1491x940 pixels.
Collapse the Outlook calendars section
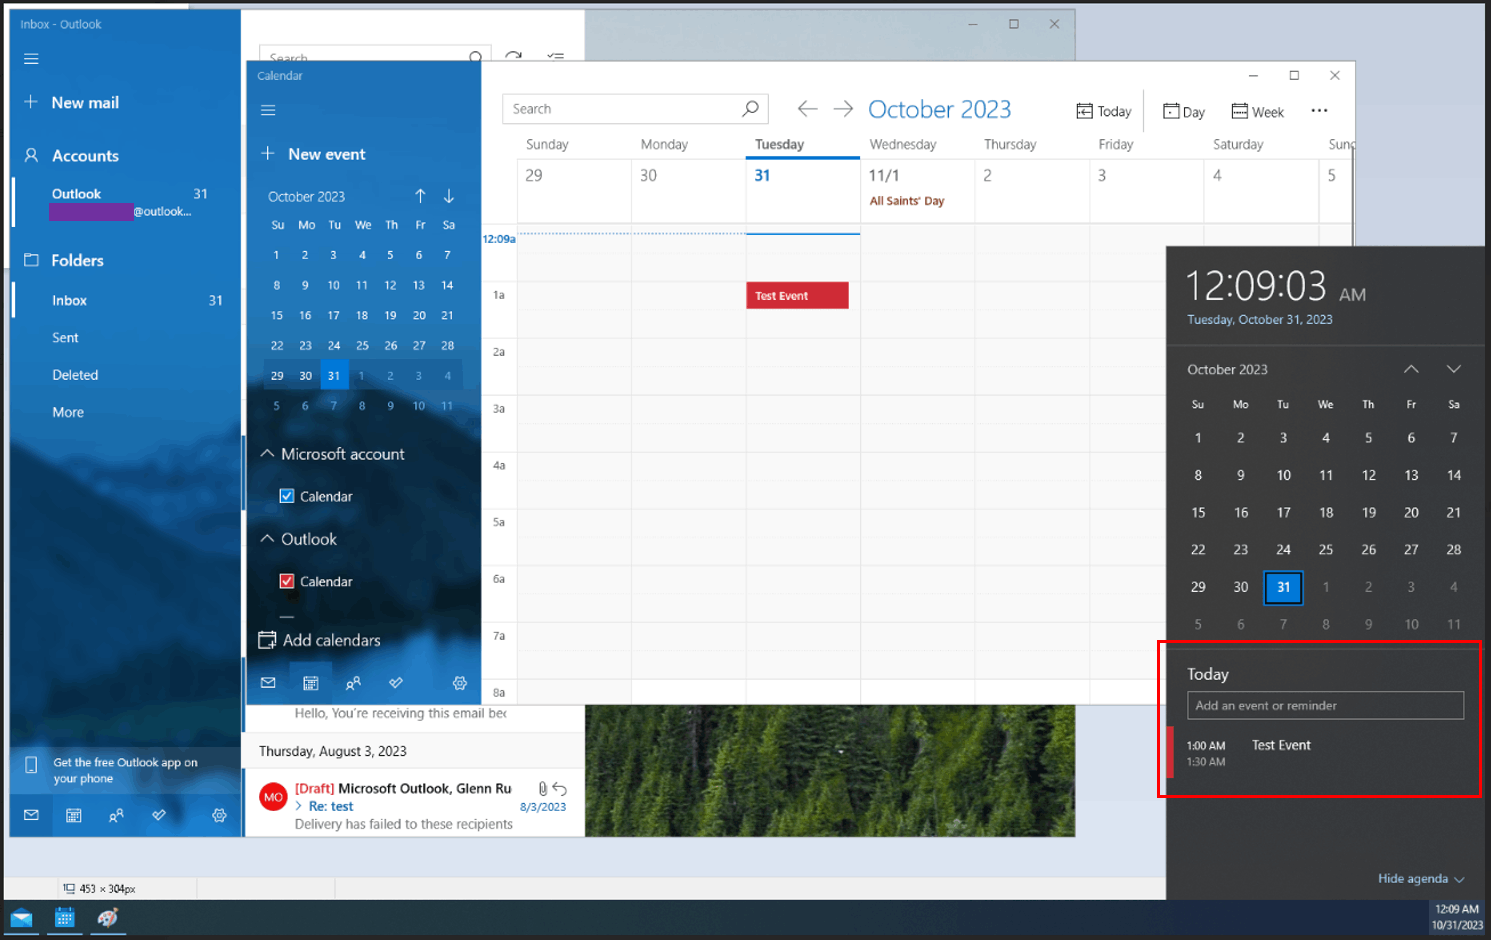pyautogui.click(x=266, y=538)
